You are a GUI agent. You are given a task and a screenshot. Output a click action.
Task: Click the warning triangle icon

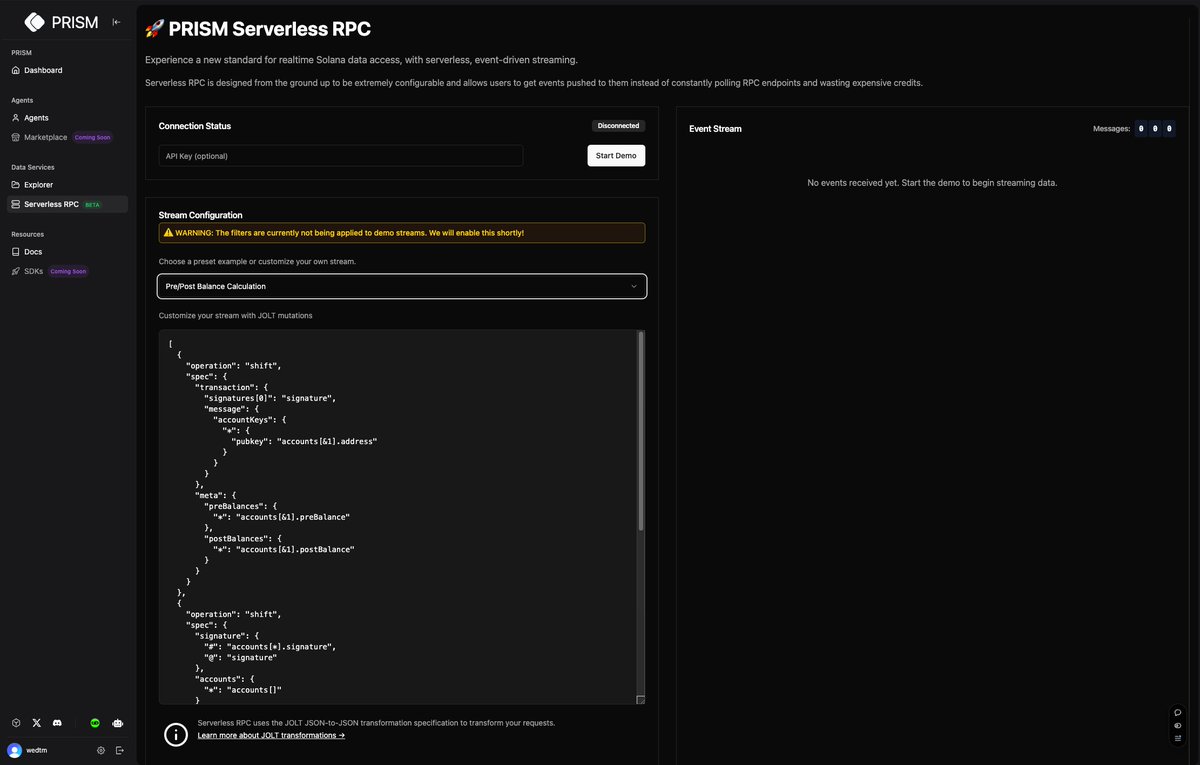coord(168,233)
